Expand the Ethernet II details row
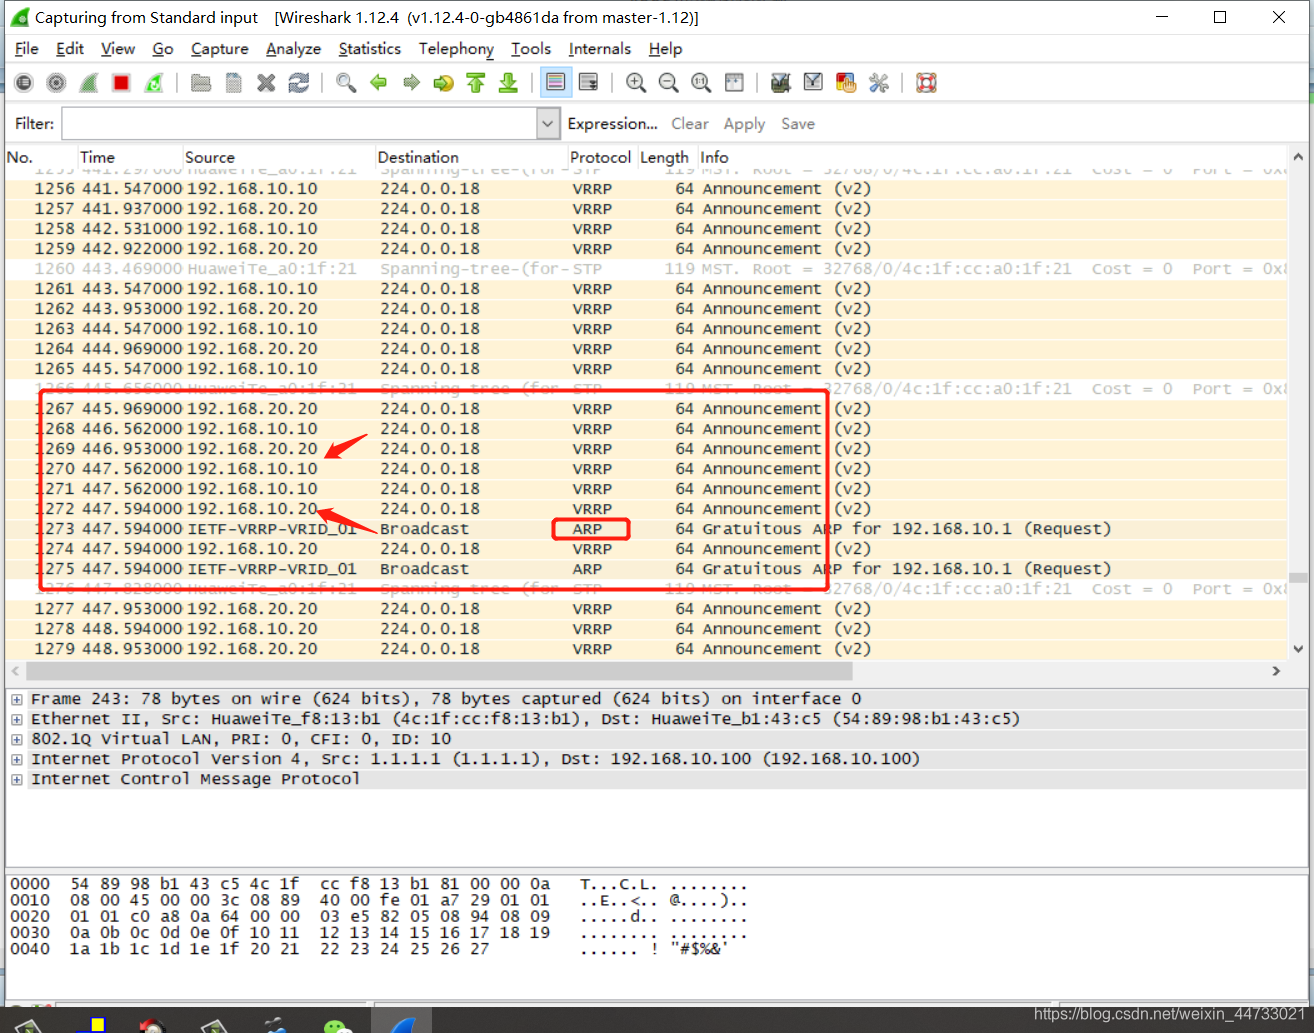Viewport: 1314px width, 1033px height. click(x=17, y=719)
